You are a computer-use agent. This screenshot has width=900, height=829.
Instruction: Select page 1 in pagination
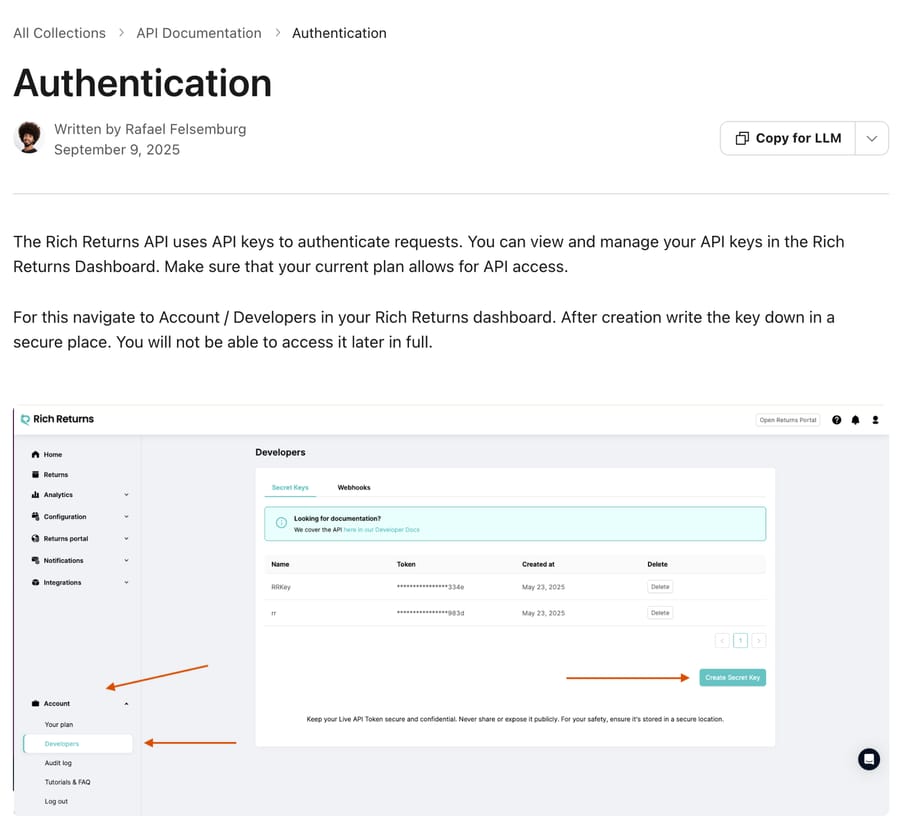(740, 640)
